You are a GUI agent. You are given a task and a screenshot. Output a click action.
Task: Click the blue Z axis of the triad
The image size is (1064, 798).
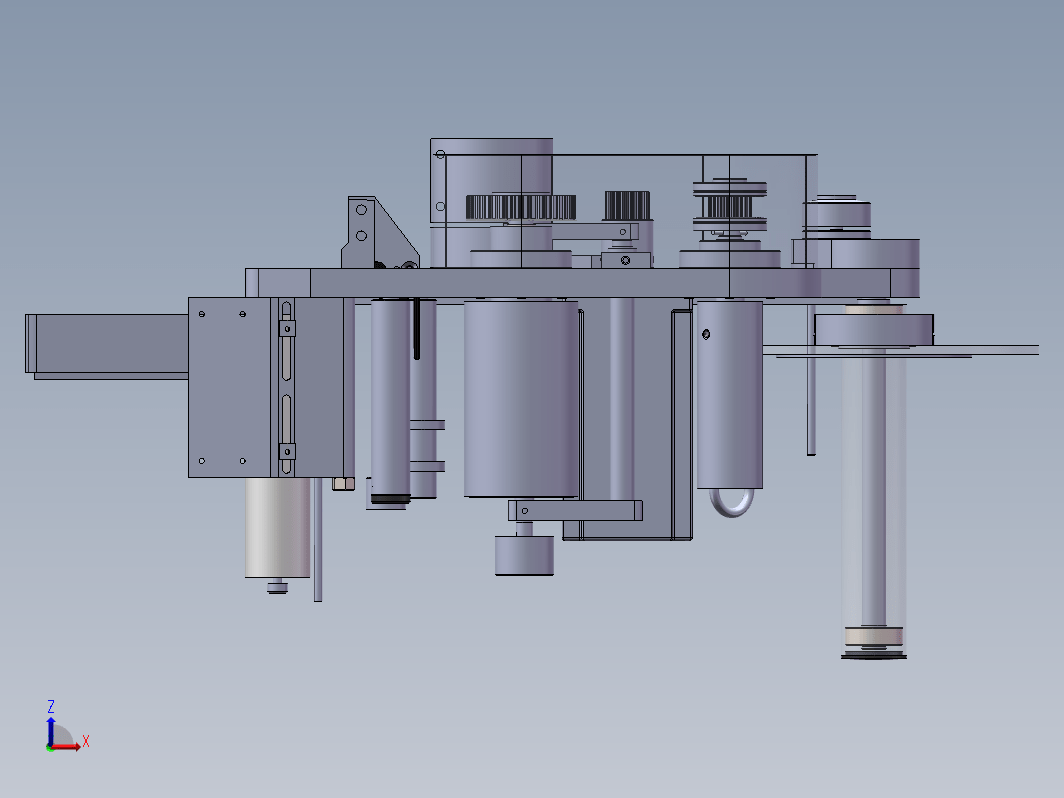coord(51,732)
